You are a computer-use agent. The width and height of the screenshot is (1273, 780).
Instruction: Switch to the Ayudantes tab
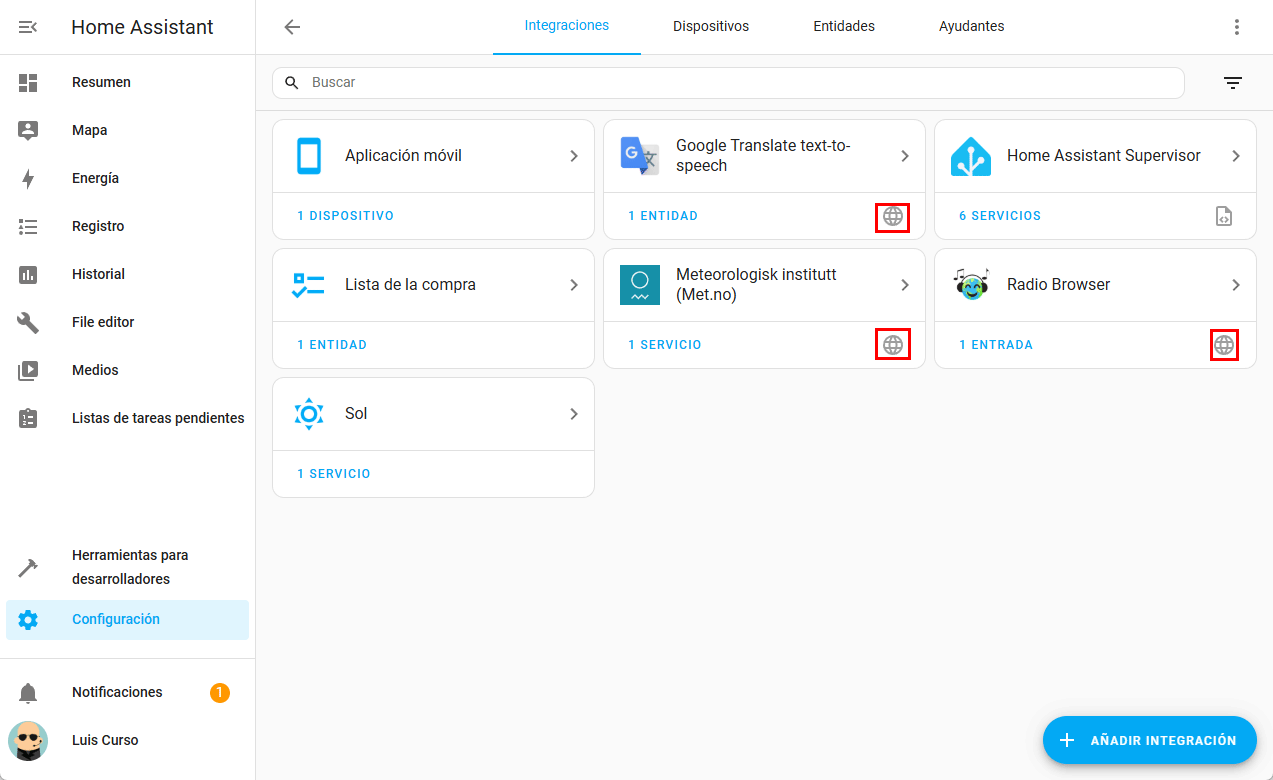click(971, 27)
